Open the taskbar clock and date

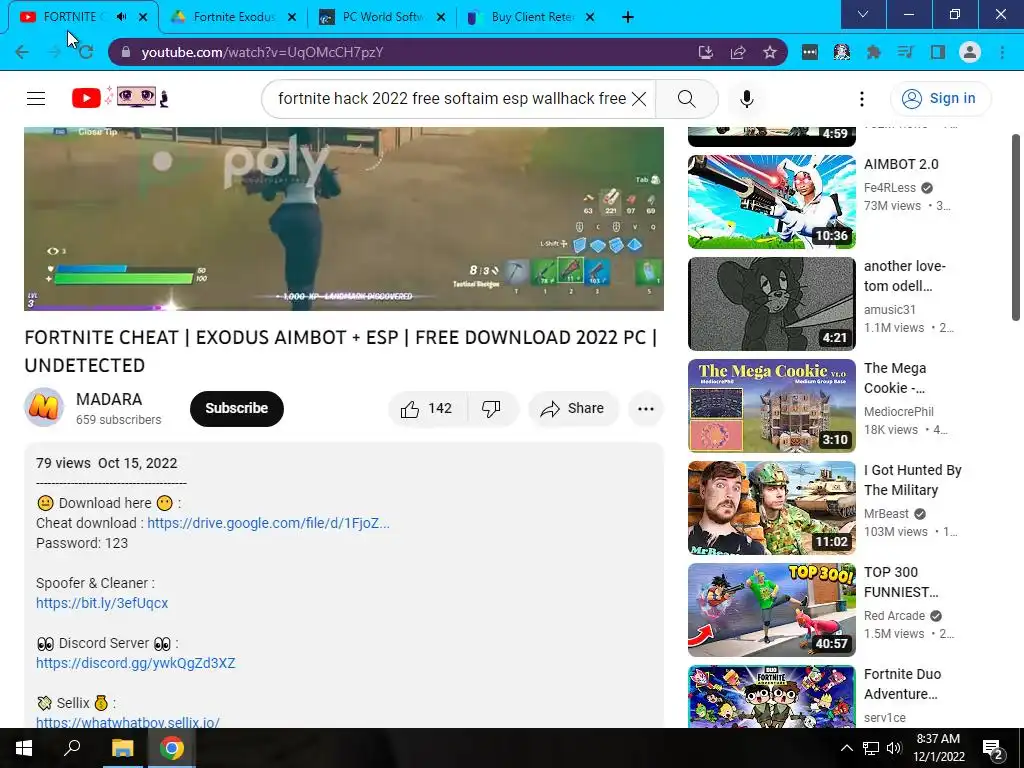(938, 748)
